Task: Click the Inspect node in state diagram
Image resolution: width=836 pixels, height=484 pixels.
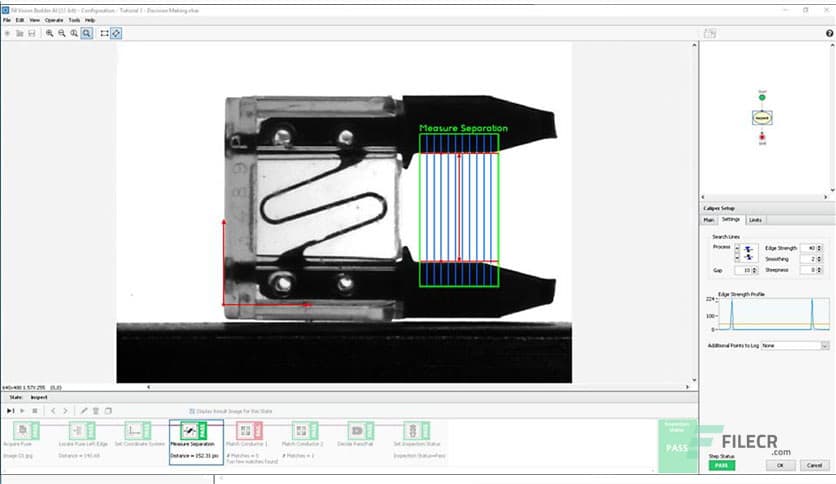Action: (762, 117)
